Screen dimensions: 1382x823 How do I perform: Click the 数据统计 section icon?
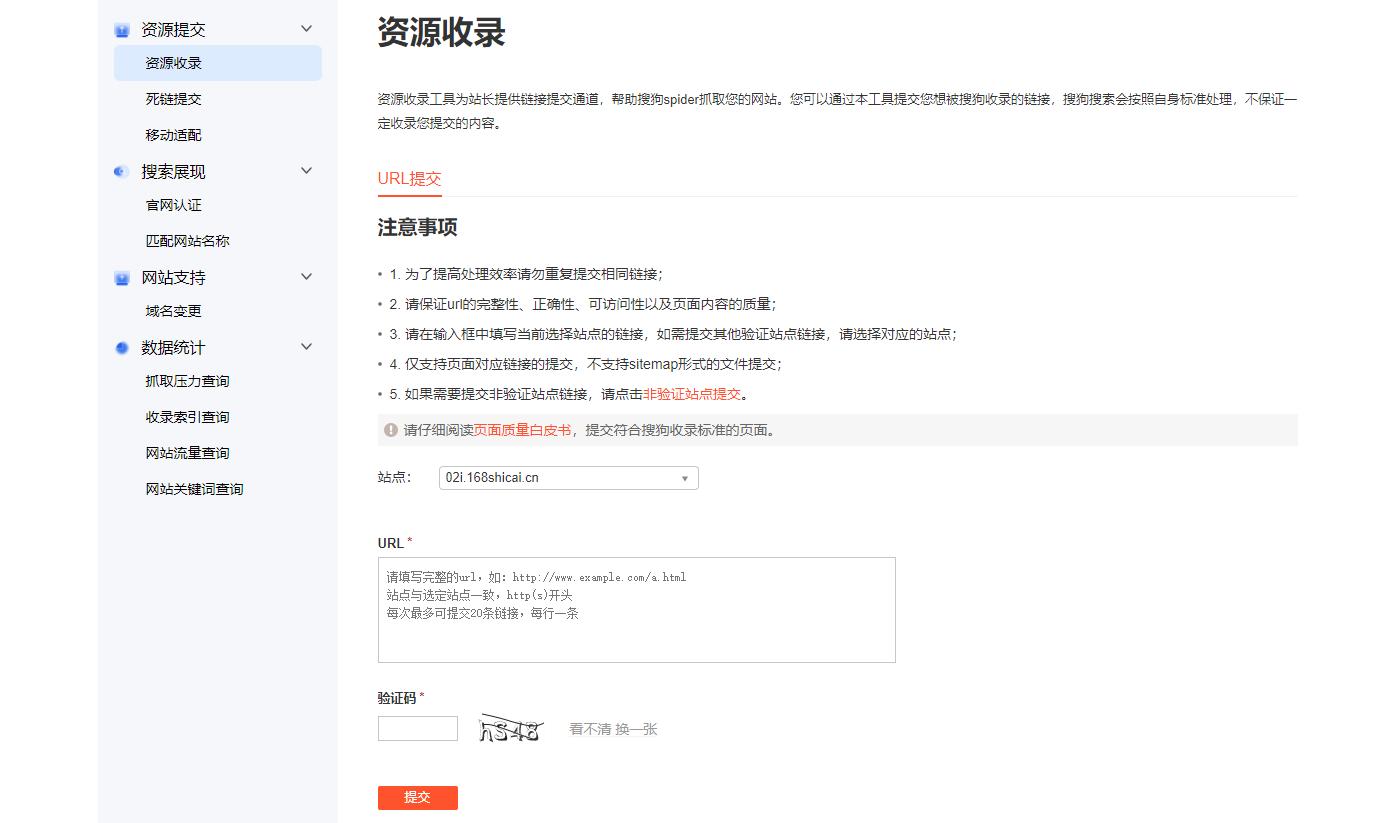pos(121,346)
